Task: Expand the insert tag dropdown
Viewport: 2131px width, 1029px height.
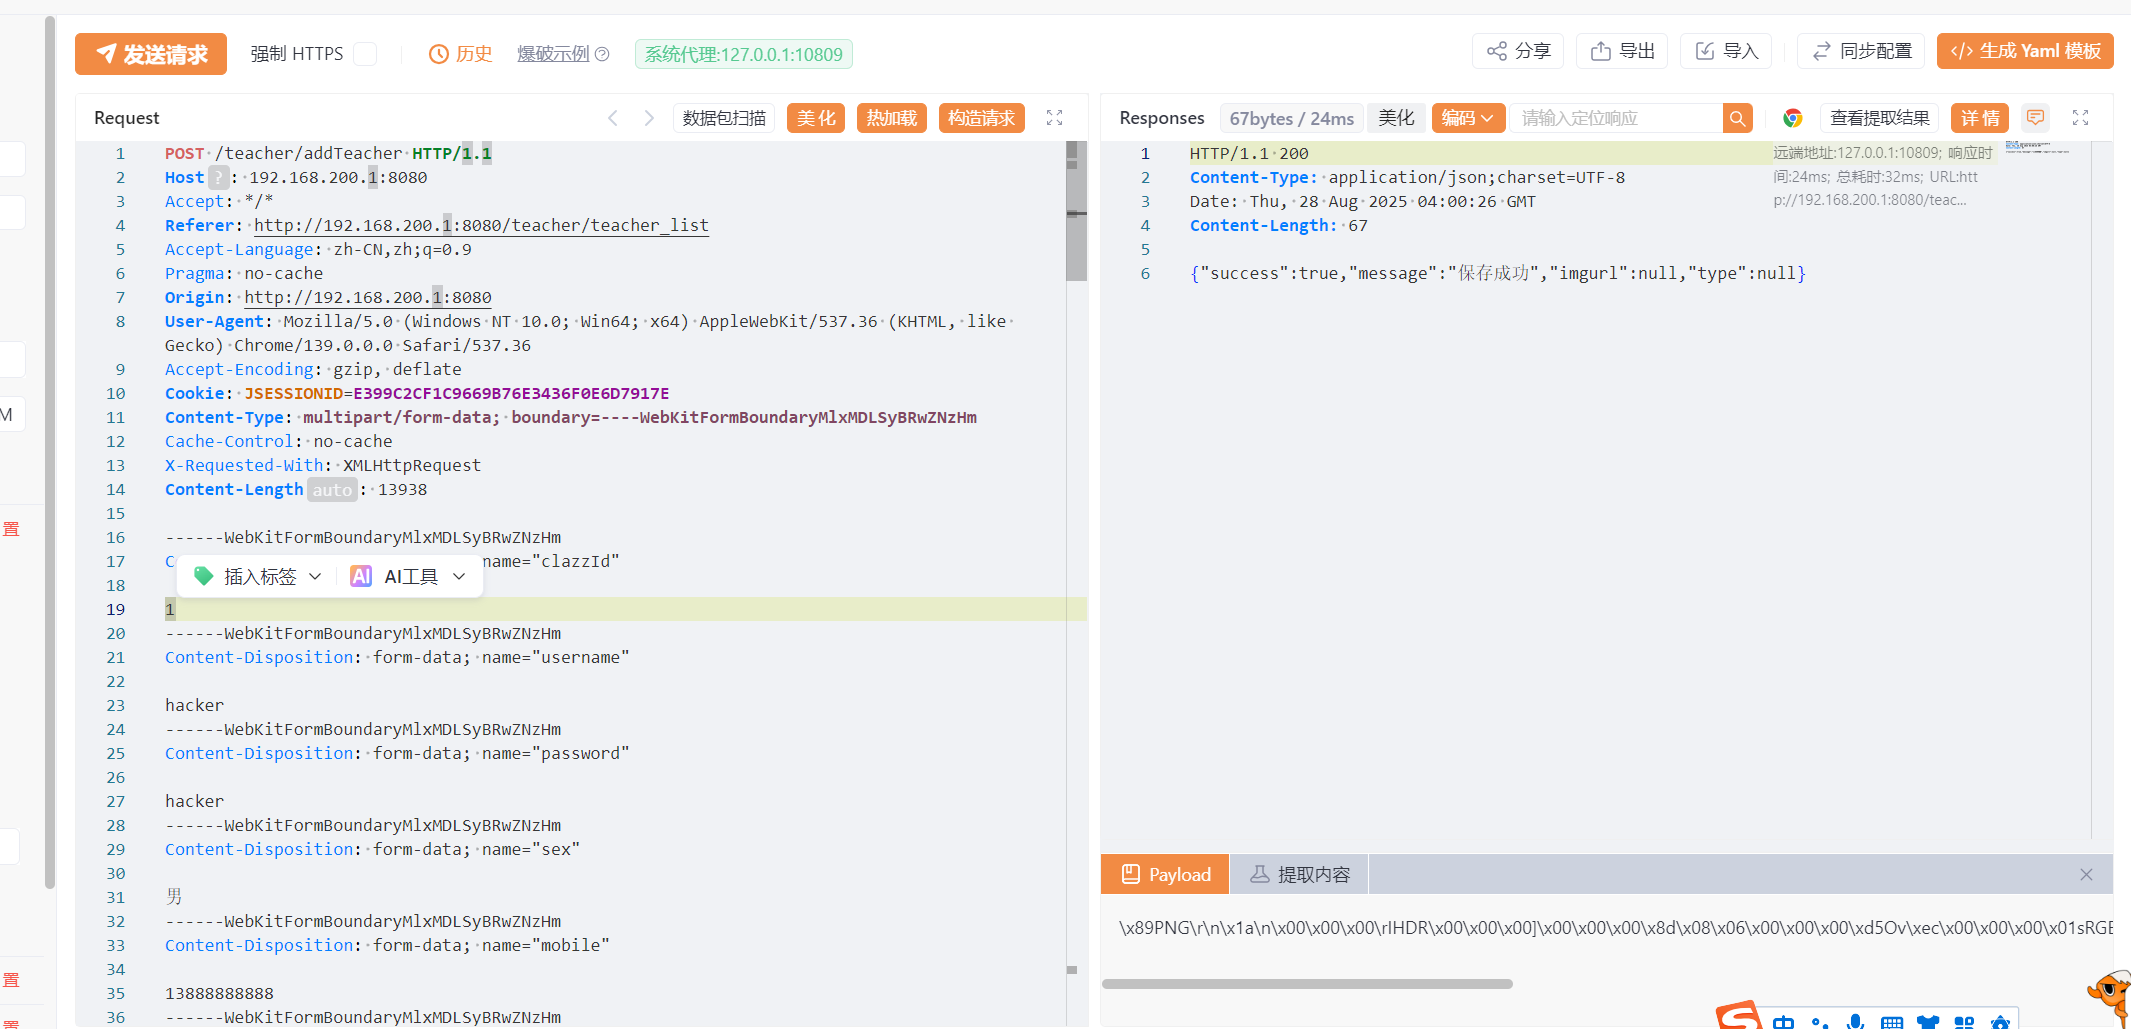Action: (x=258, y=577)
